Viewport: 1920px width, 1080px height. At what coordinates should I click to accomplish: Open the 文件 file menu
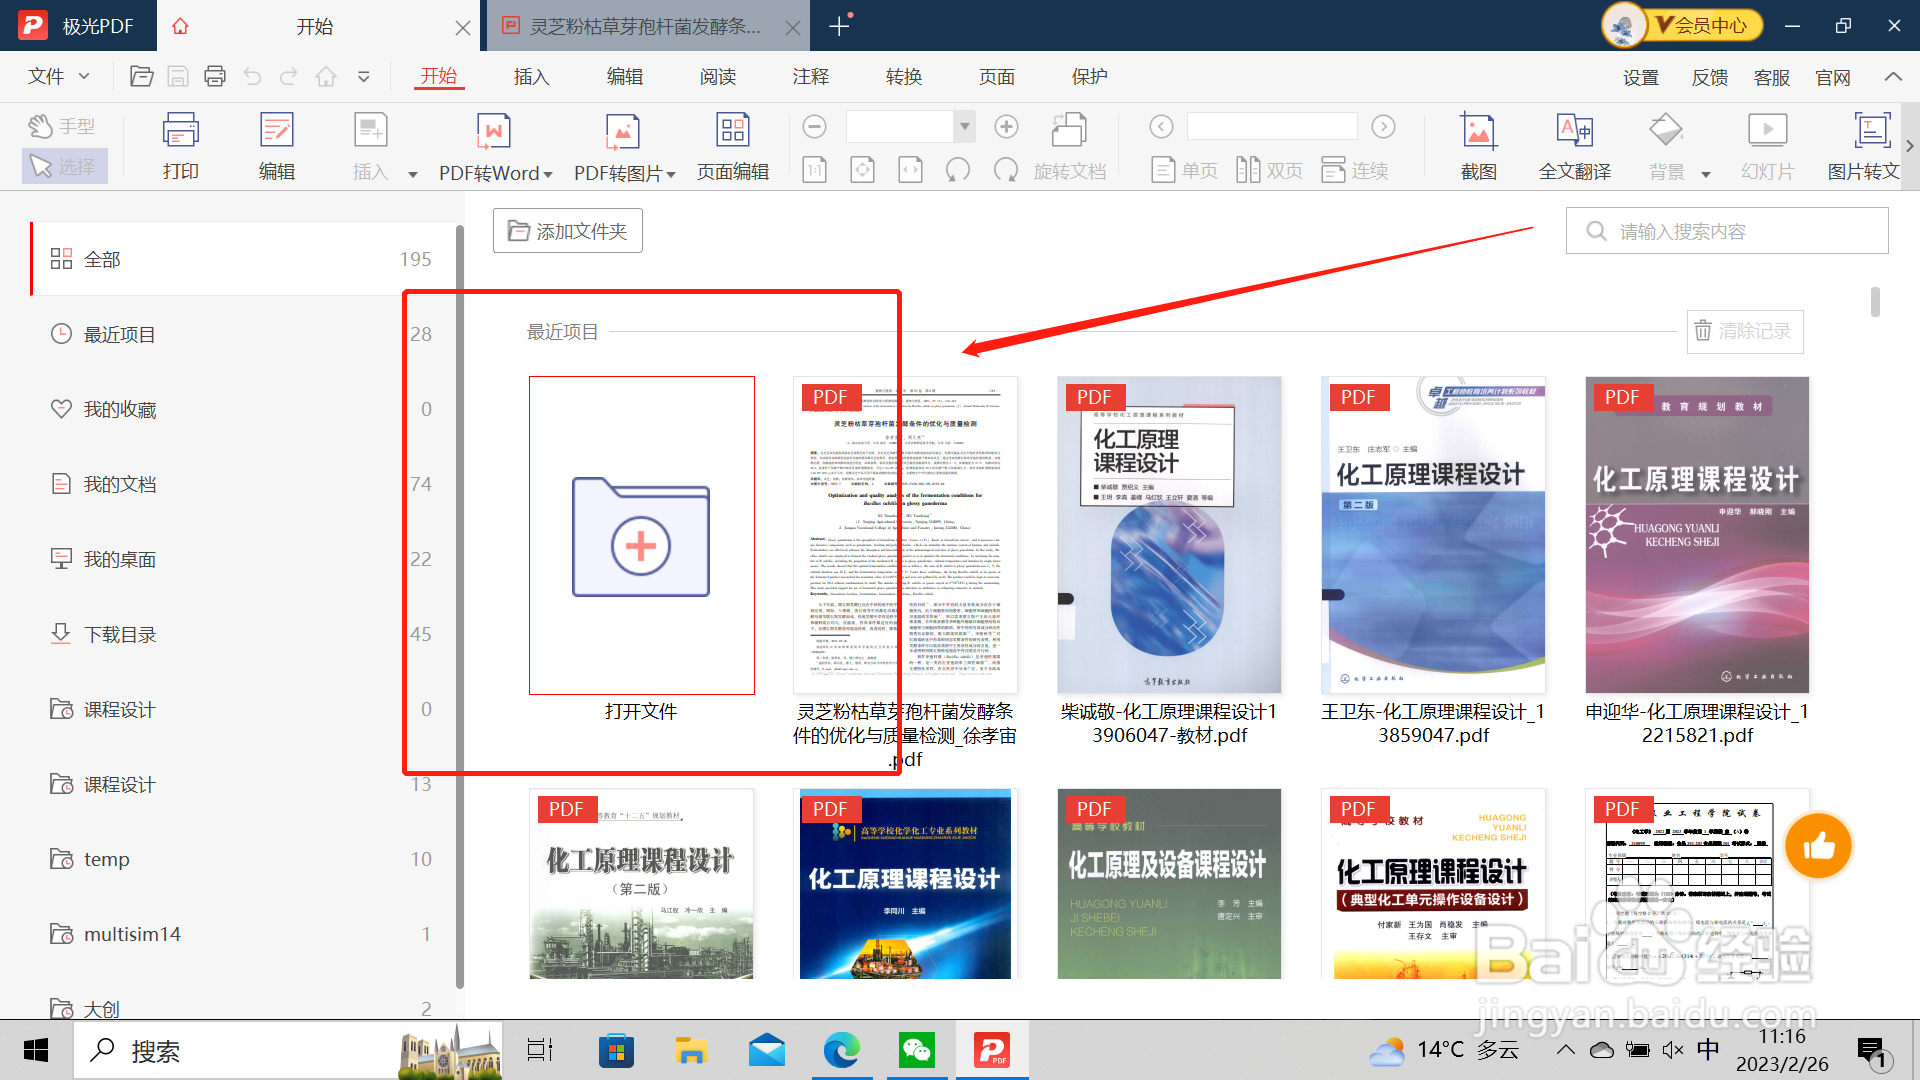coord(58,77)
